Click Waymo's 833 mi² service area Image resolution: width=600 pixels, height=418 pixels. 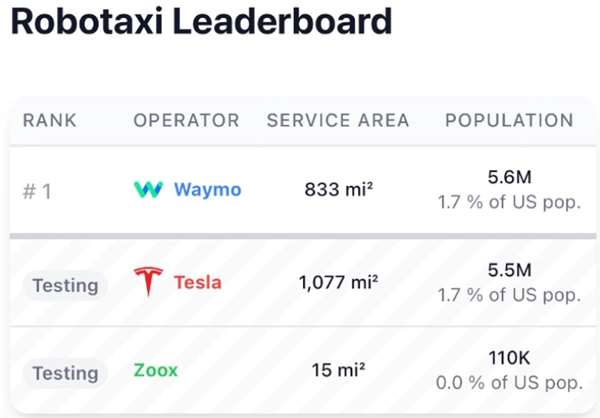(338, 189)
